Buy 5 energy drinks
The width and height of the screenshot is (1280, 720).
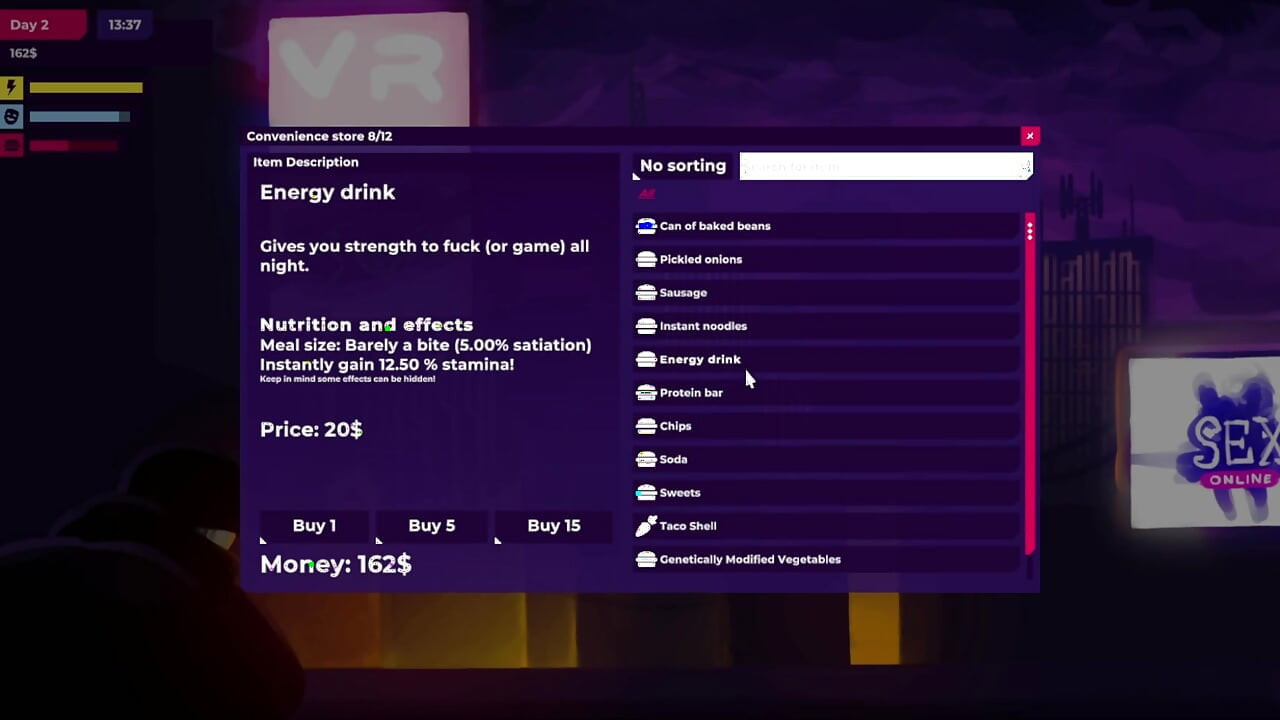tap(432, 526)
